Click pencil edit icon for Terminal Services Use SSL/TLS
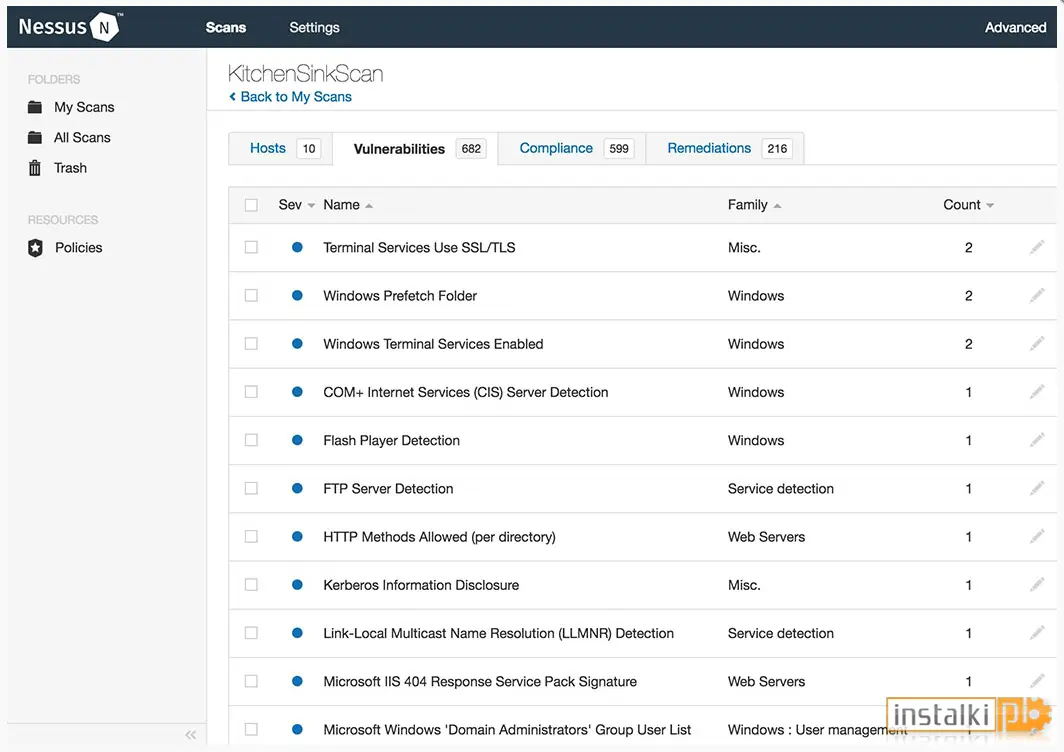 click(x=1037, y=247)
